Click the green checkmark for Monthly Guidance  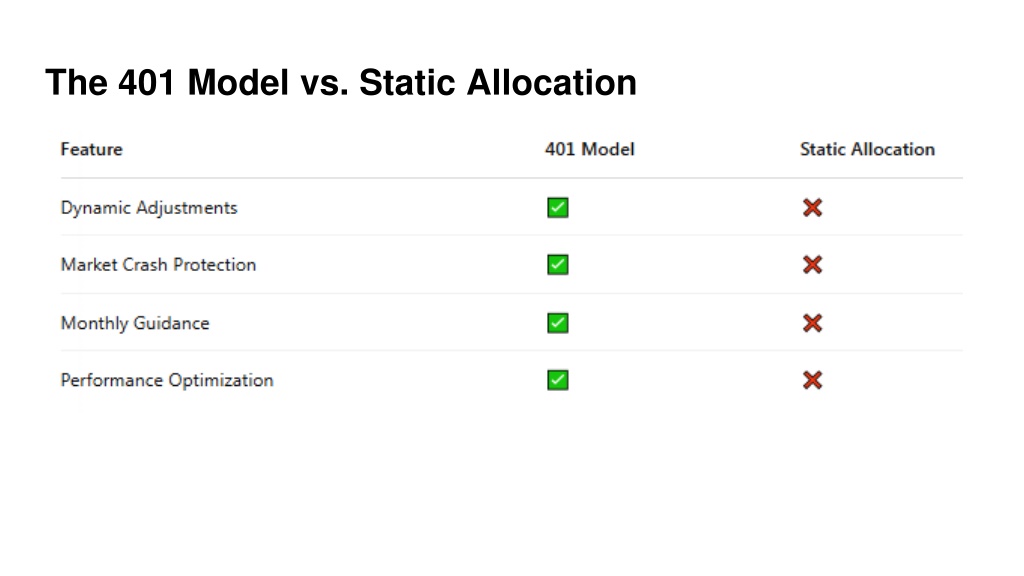click(x=558, y=323)
